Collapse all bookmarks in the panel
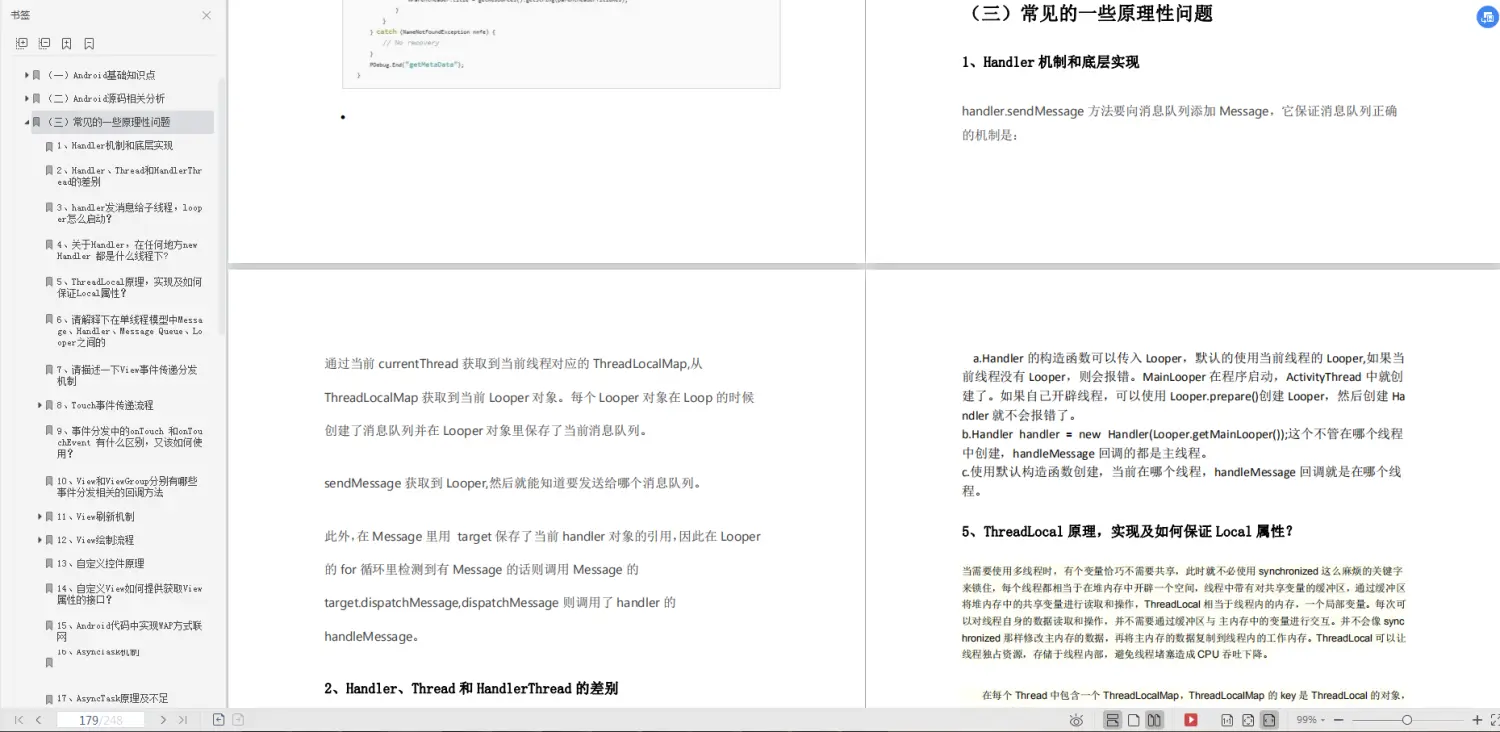 point(44,44)
